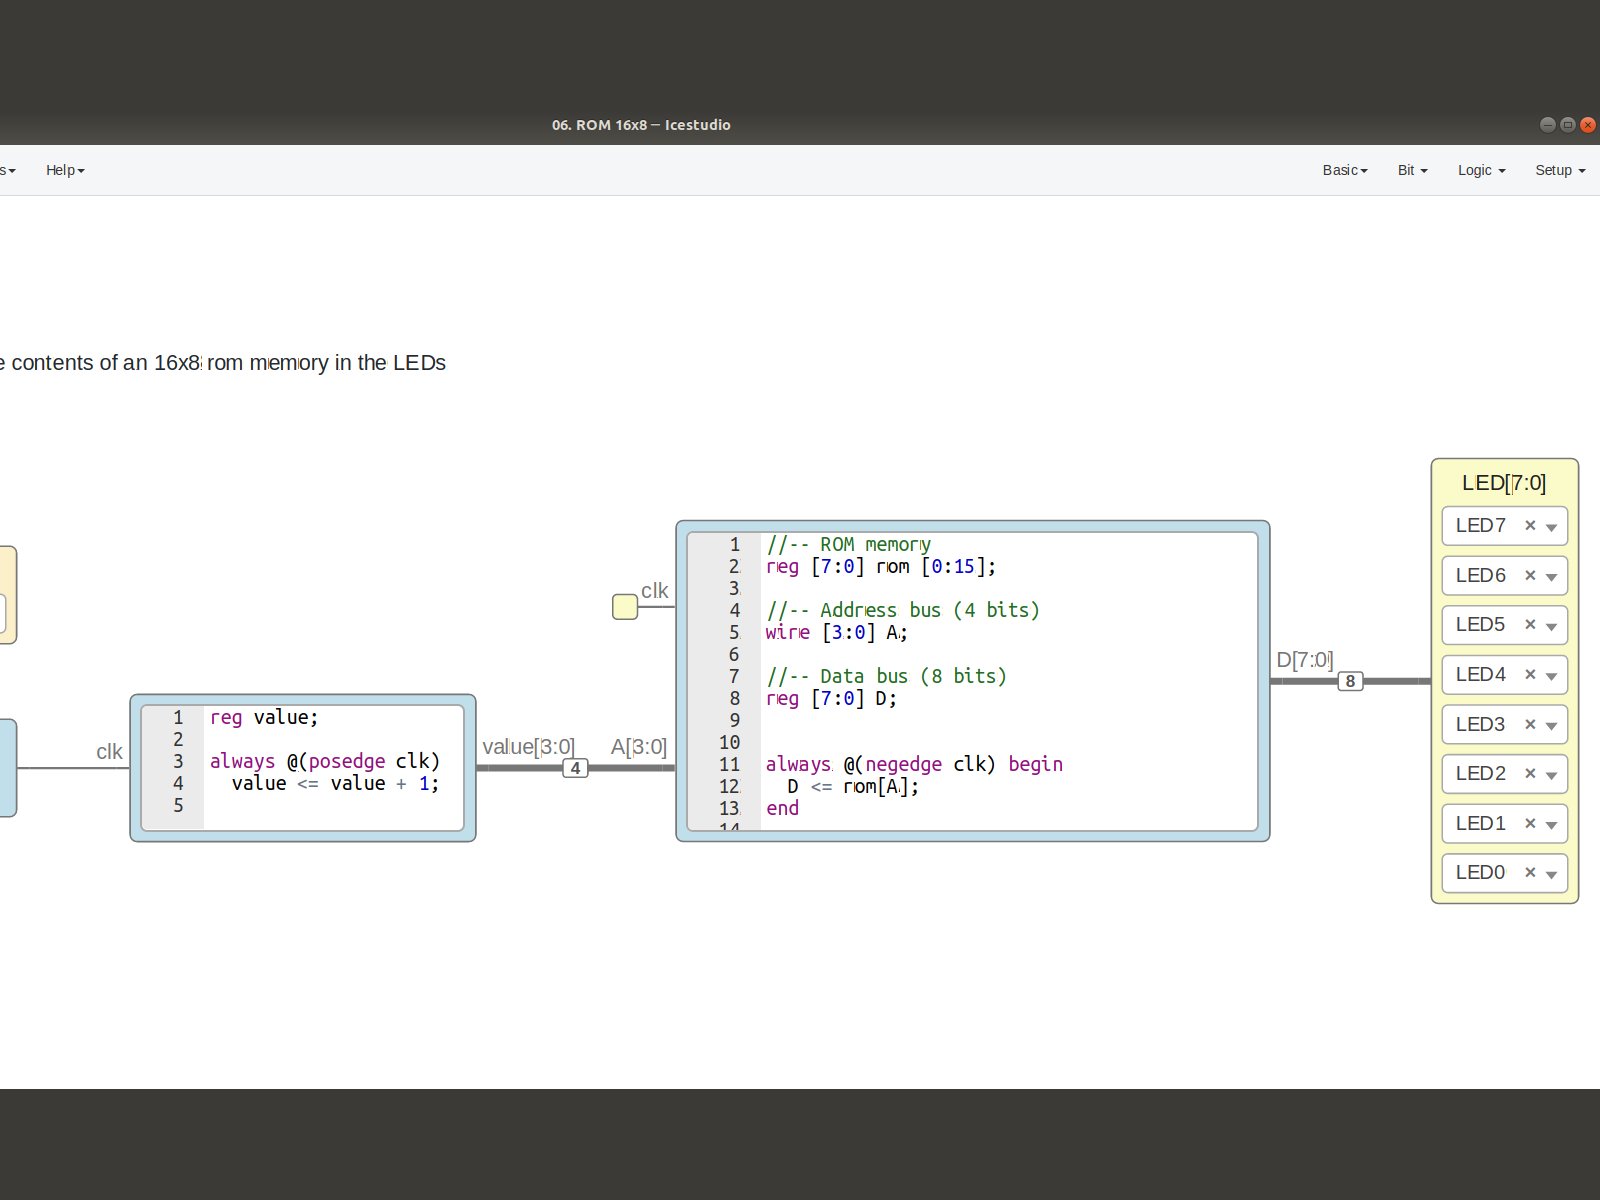Open the Basic blocks menu

[1344, 170]
